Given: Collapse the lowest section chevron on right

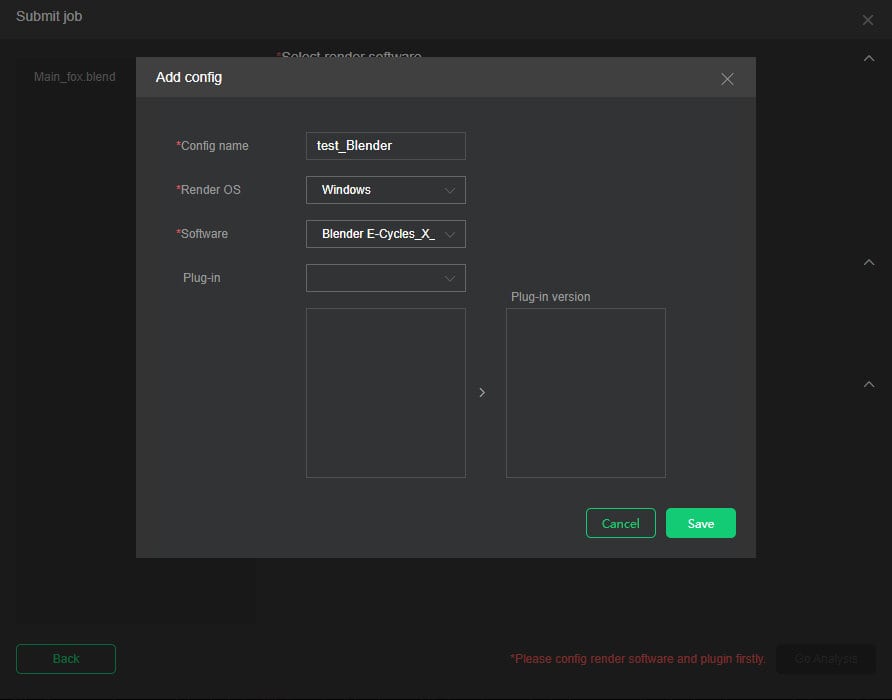Looking at the screenshot, I should [x=869, y=384].
